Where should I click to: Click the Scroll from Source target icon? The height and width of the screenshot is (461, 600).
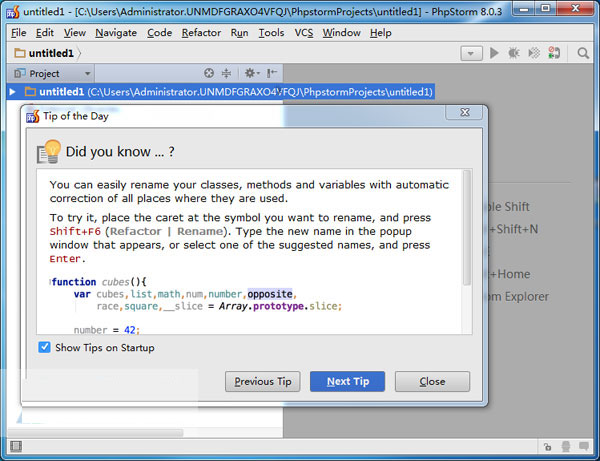(209, 73)
